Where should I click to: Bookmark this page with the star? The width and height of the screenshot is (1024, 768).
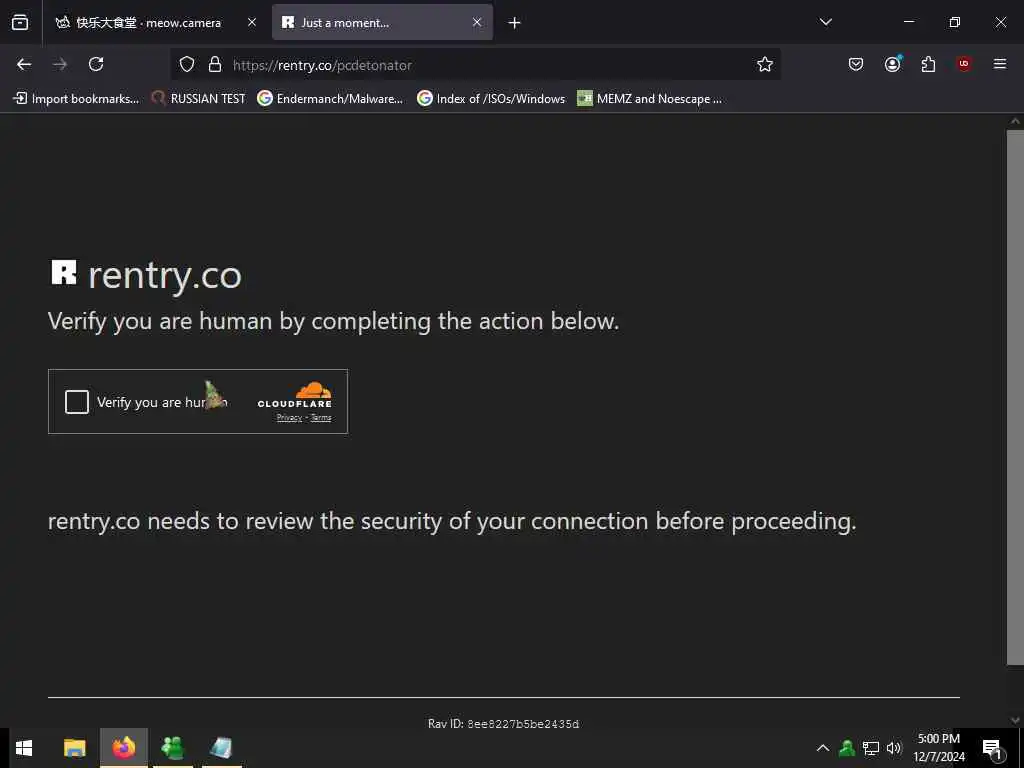[765, 64]
